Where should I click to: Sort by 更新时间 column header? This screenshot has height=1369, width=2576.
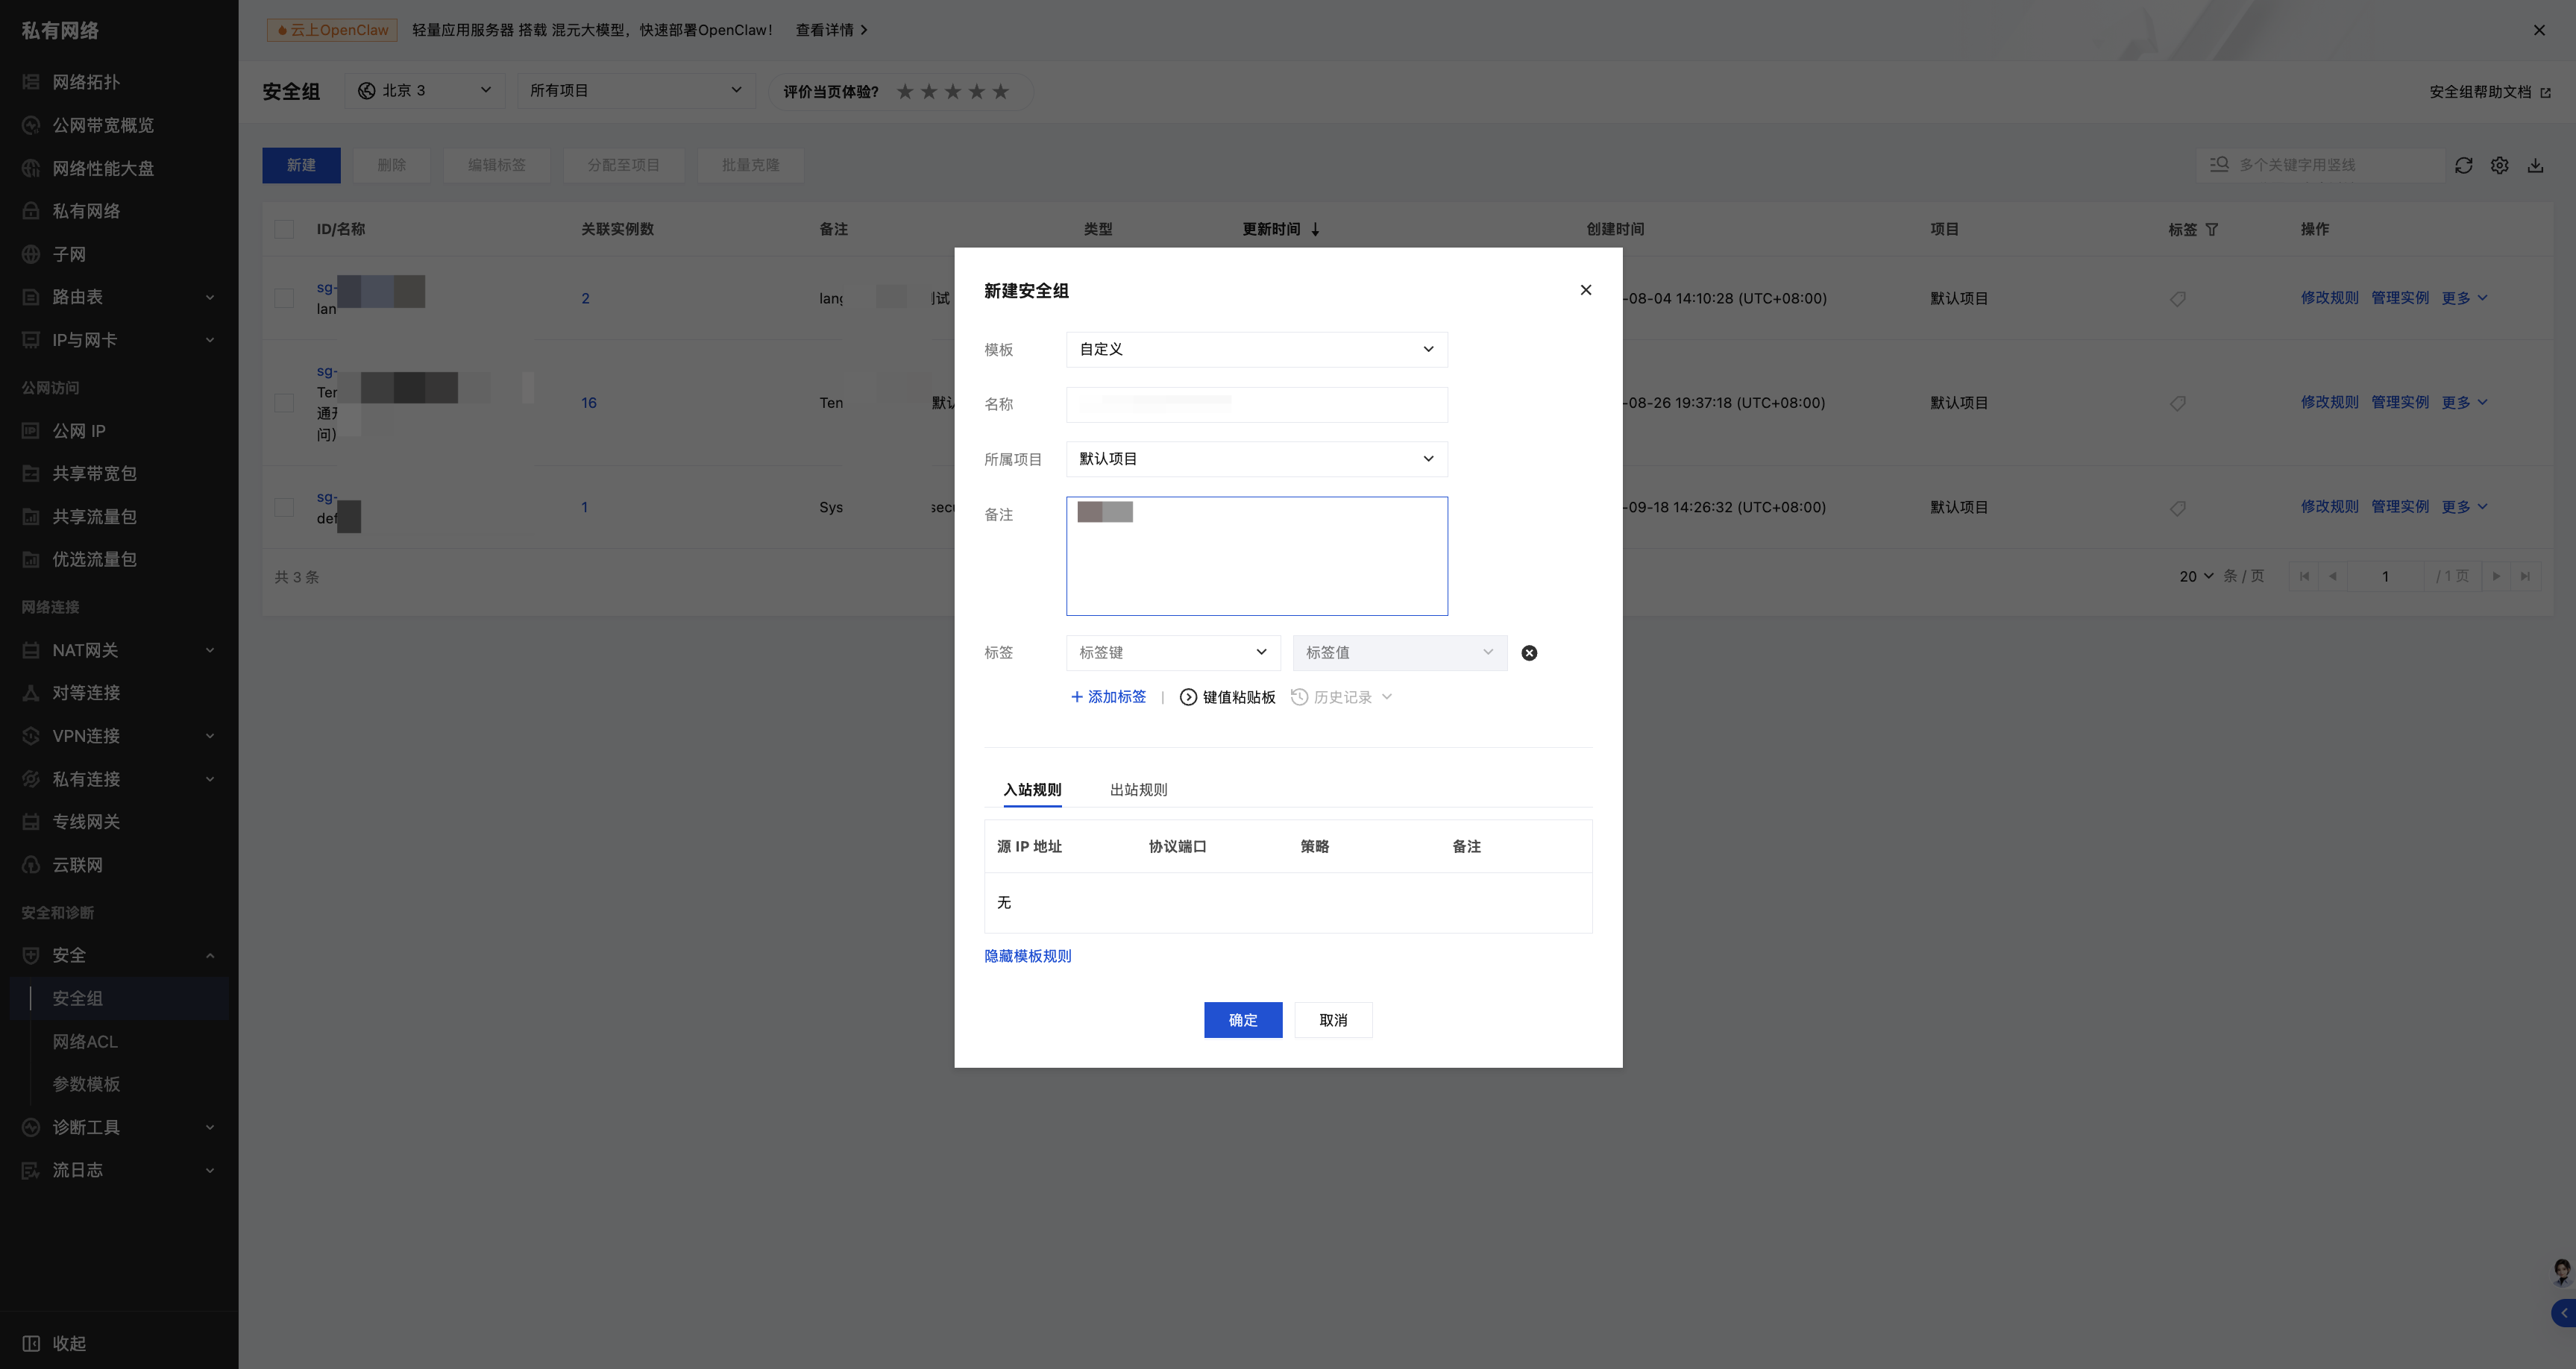coord(1281,229)
